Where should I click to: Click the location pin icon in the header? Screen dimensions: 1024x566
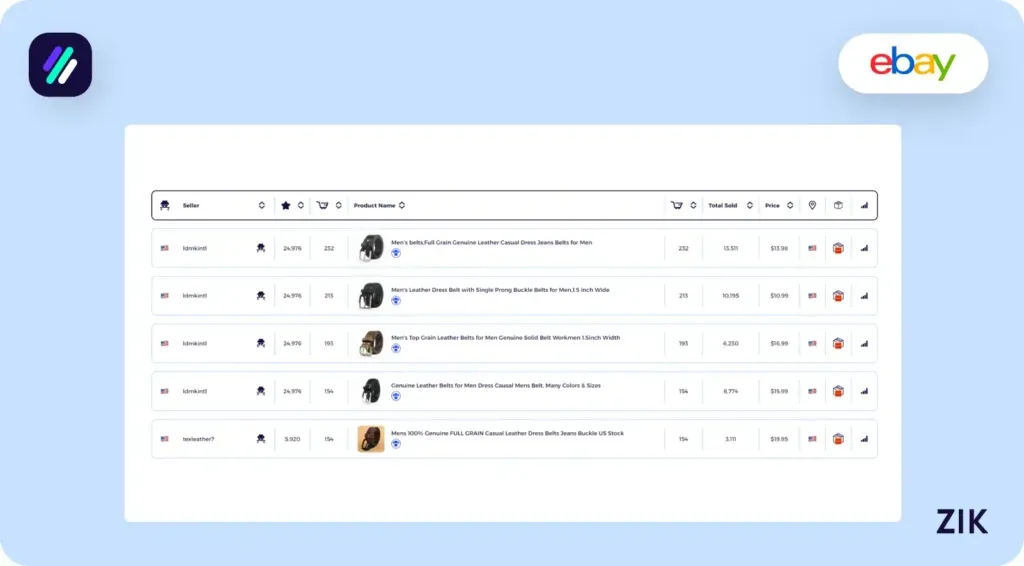pos(812,205)
